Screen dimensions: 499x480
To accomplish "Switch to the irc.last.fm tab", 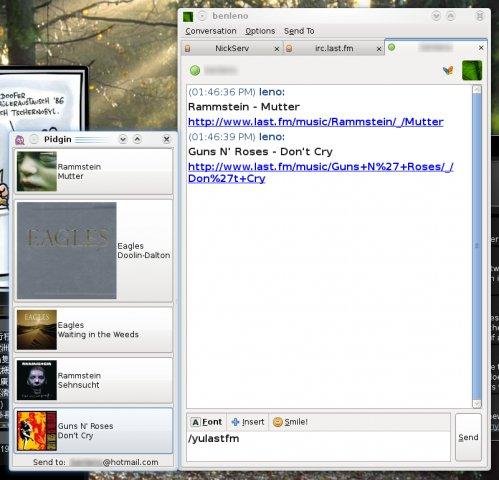I will point(334,48).
